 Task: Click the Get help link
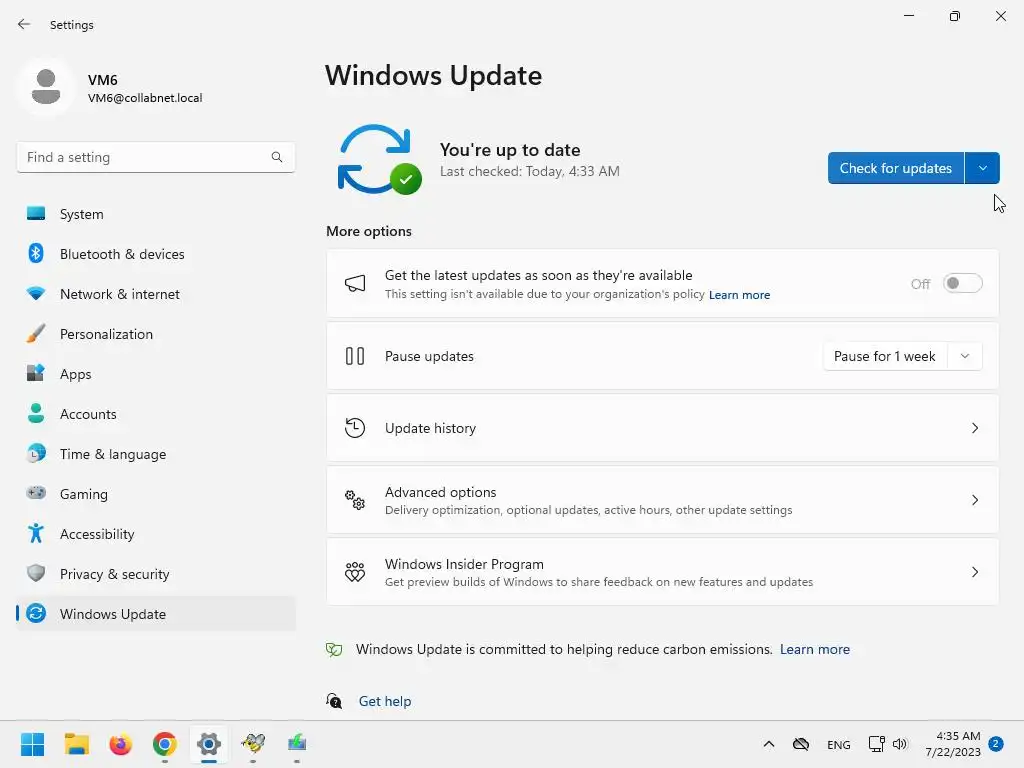pyautogui.click(x=385, y=701)
